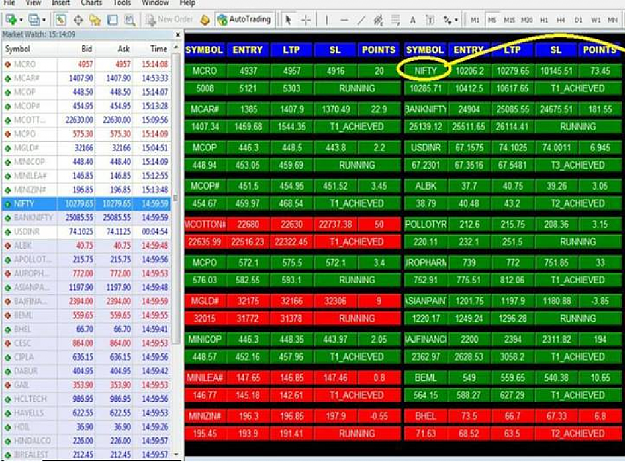
Task: Open the Charts menu
Action: pos(91,3)
